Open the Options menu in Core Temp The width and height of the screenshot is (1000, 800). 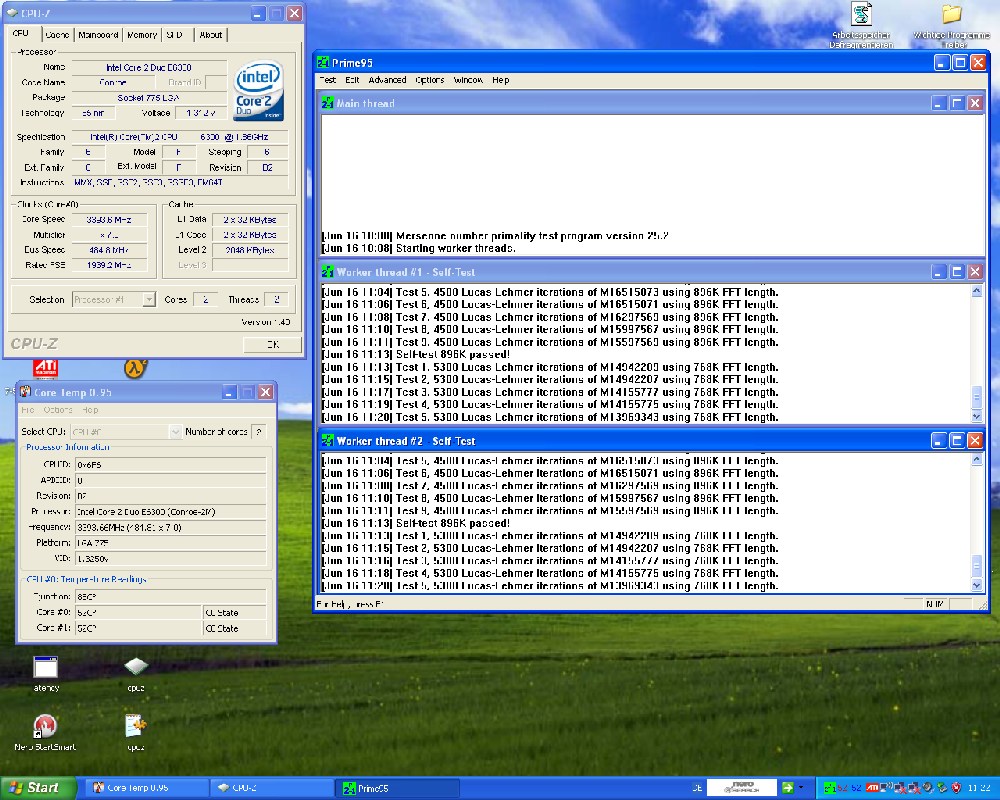[x=58, y=410]
